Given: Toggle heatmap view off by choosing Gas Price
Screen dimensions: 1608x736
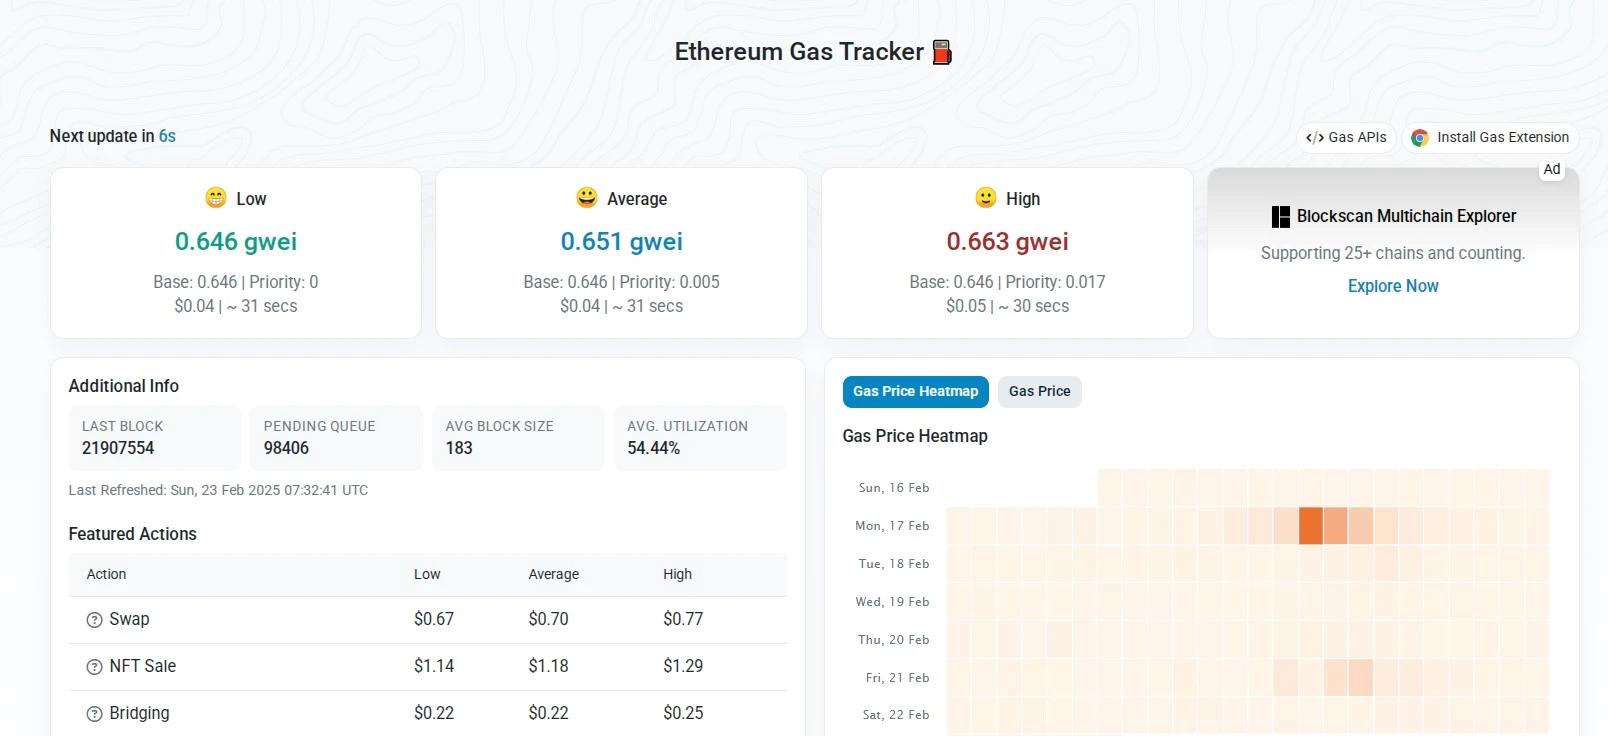Looking at the screenshot, I should pos(1039,391).
